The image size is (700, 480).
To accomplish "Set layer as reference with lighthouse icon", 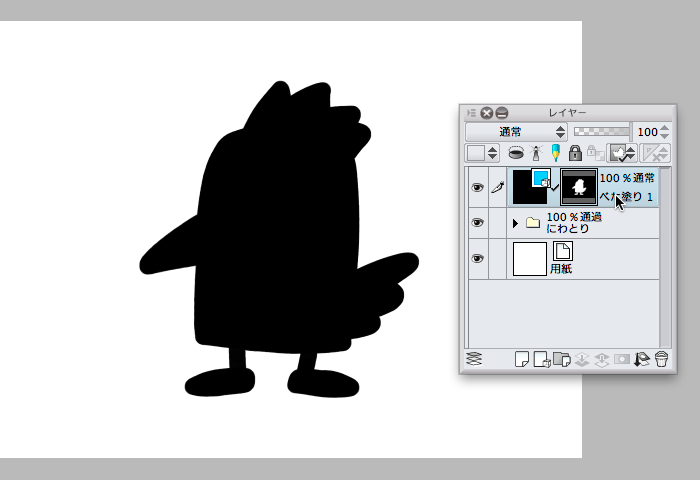I will click(x=536, y=153).
